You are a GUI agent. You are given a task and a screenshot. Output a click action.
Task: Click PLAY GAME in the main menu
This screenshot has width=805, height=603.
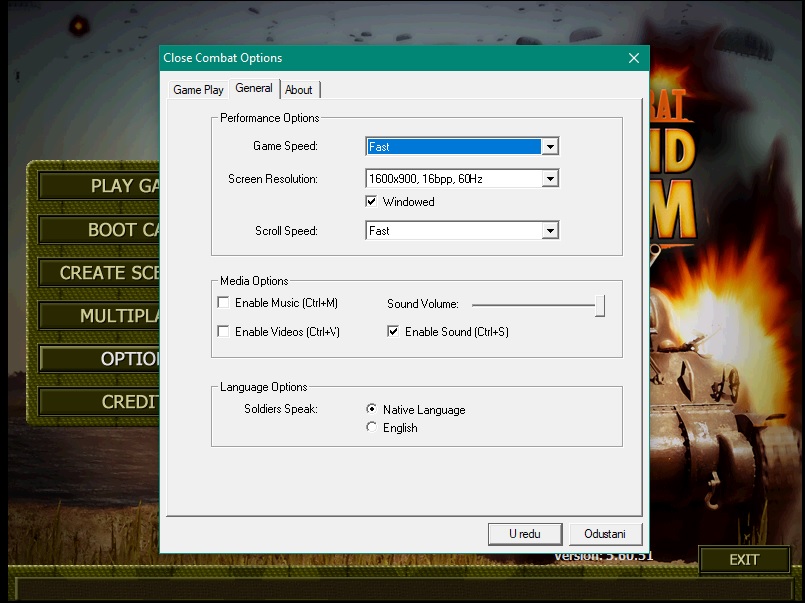[99, 186]
